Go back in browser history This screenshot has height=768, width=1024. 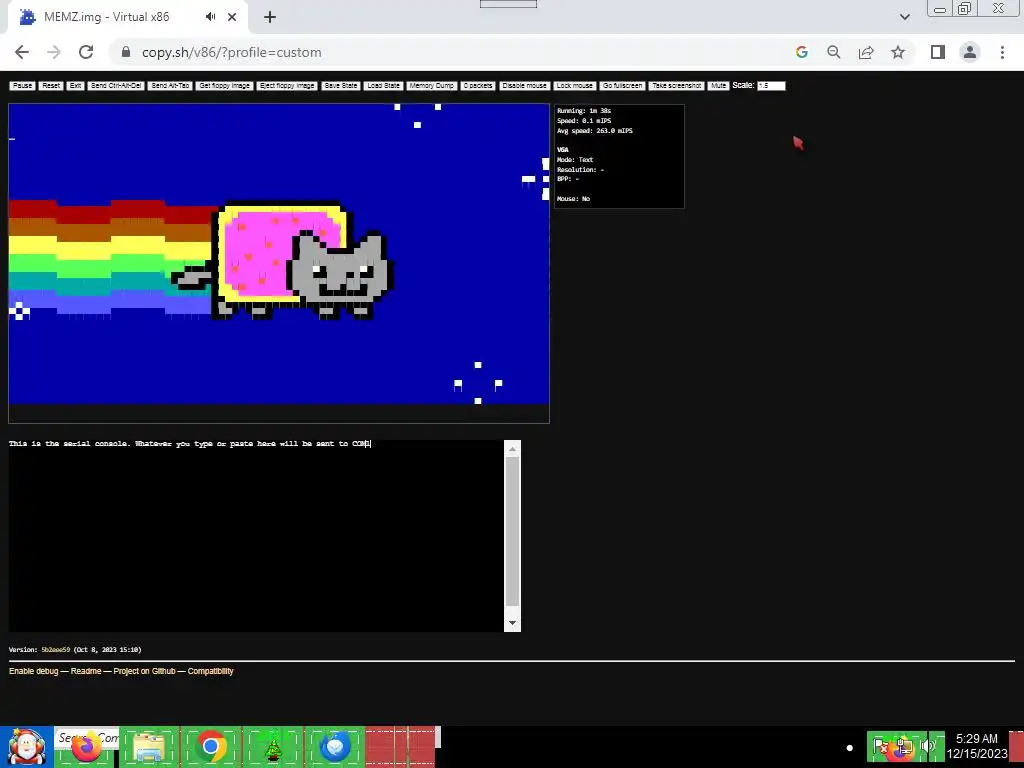pyautogui.click(x=22, y=52)
